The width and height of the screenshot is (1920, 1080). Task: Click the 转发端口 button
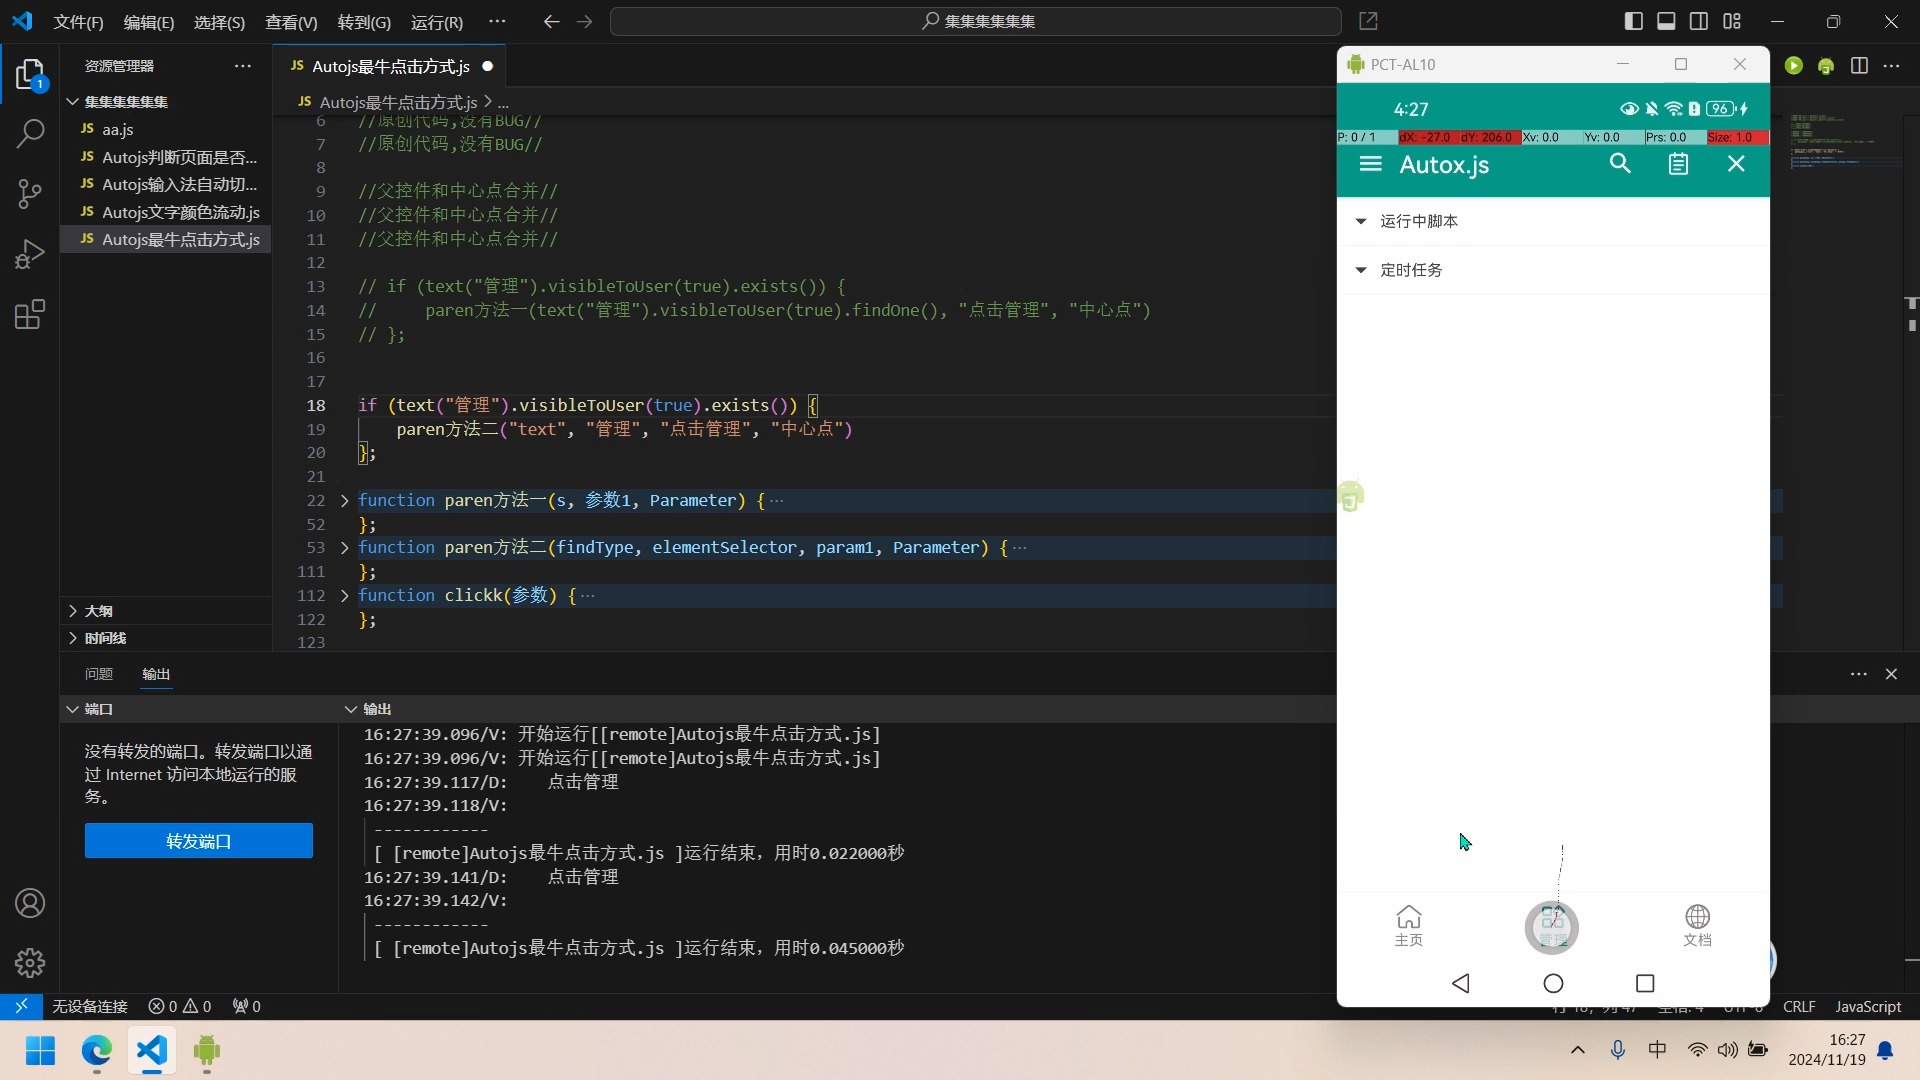pos(198,841)
